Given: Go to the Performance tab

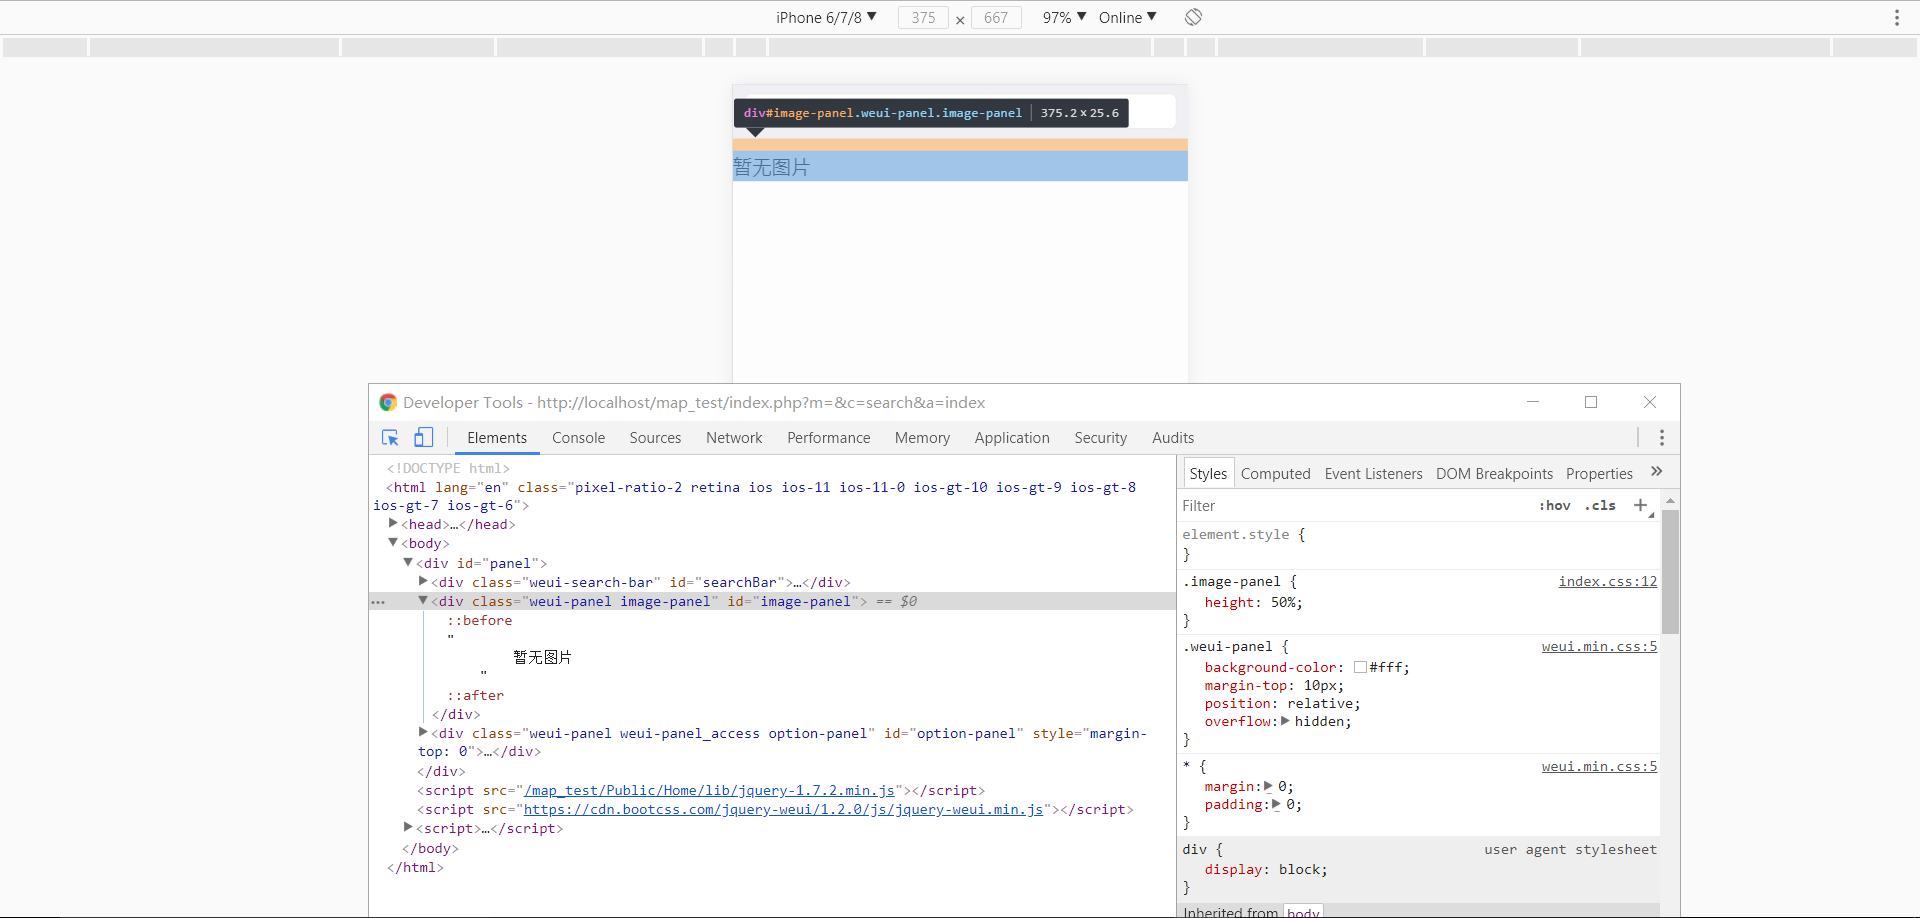Looking at the screenshot, I should coord(828,438).
